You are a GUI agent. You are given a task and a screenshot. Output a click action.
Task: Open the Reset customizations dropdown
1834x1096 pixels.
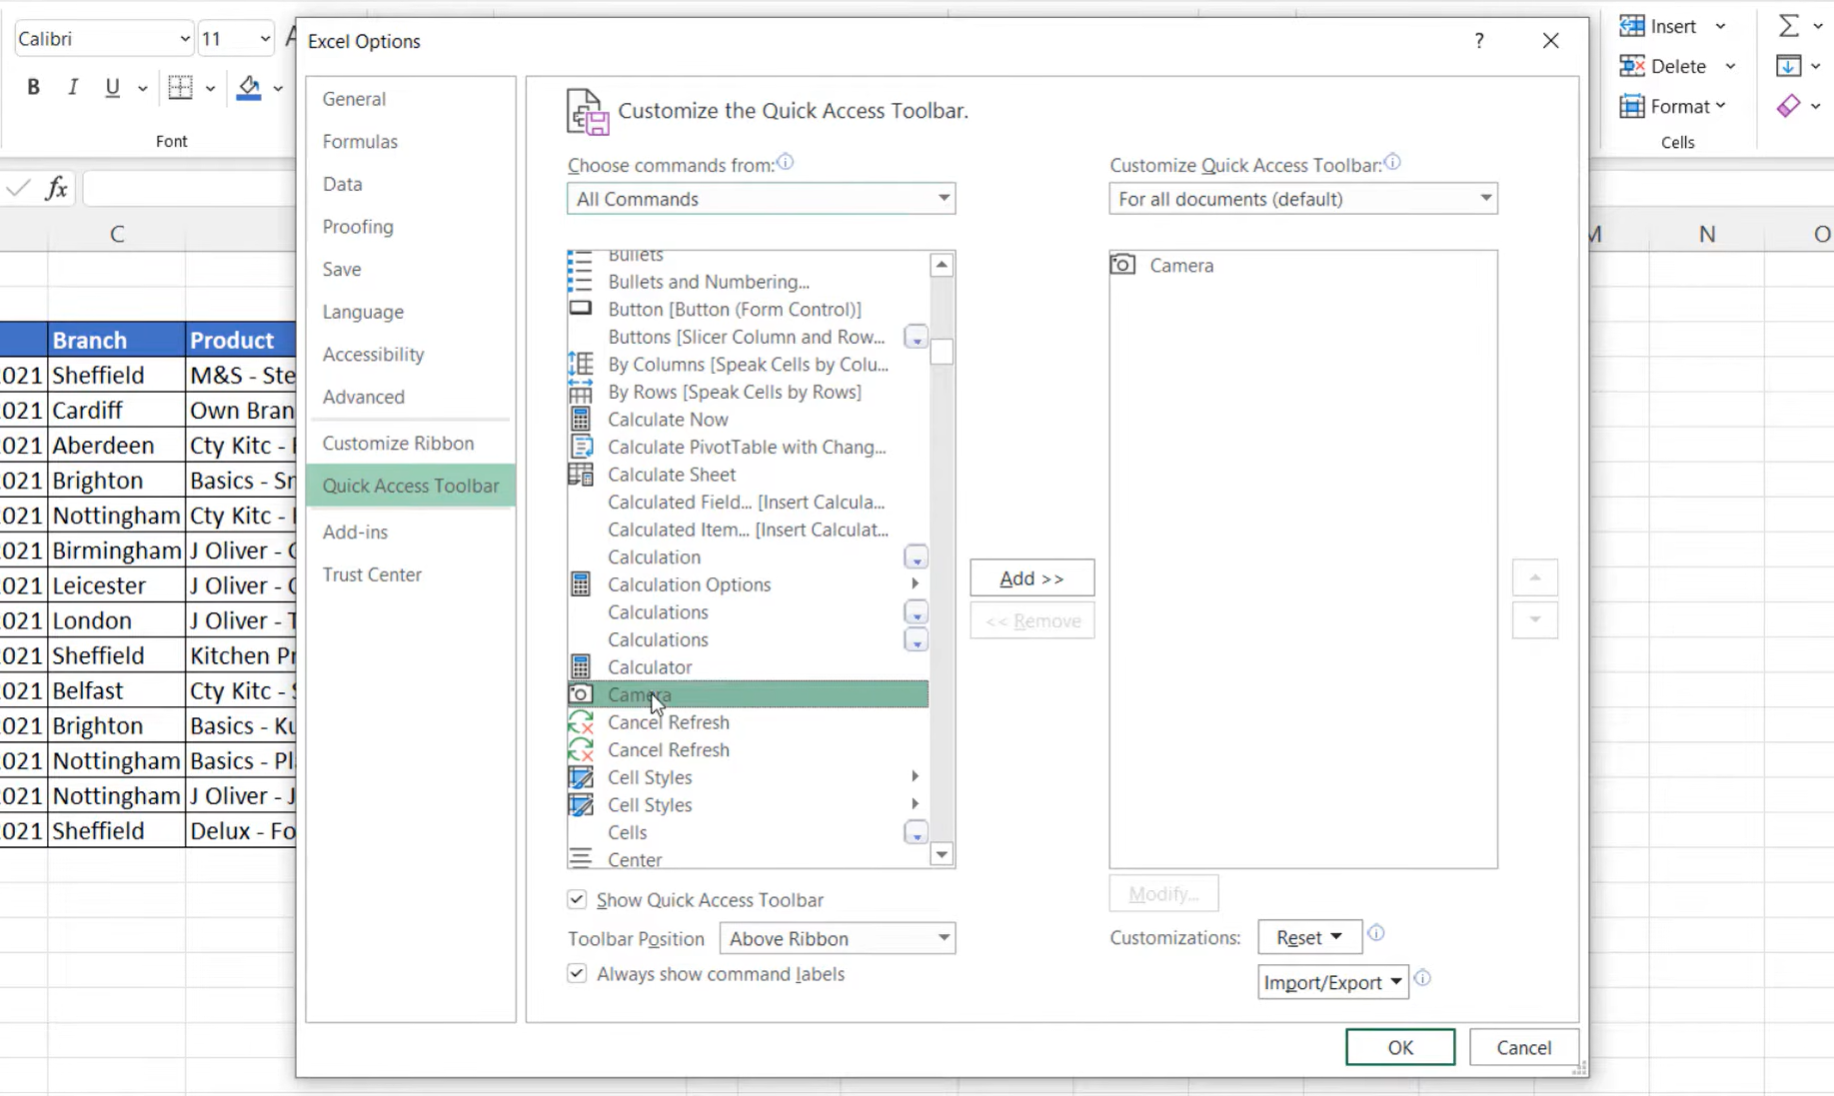click(1309, 937)
